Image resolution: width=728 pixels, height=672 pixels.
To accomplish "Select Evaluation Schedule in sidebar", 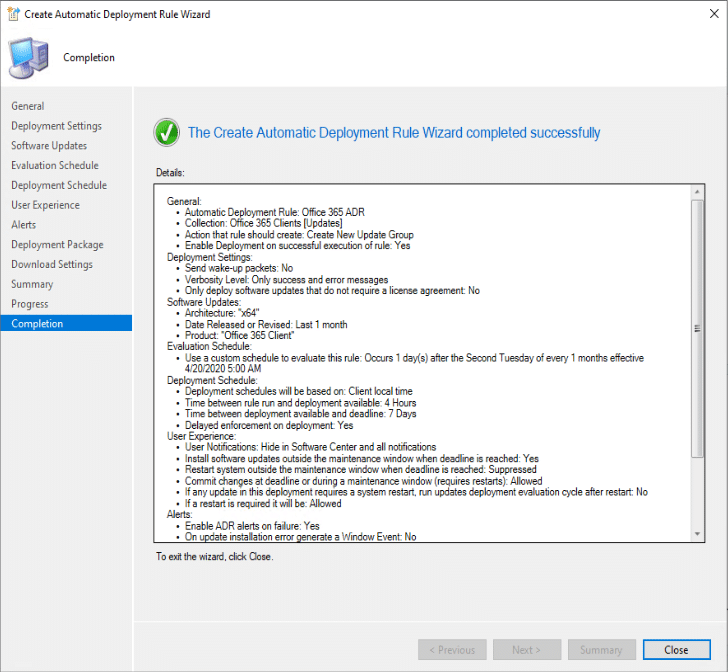I will click(x=55, y=165).
